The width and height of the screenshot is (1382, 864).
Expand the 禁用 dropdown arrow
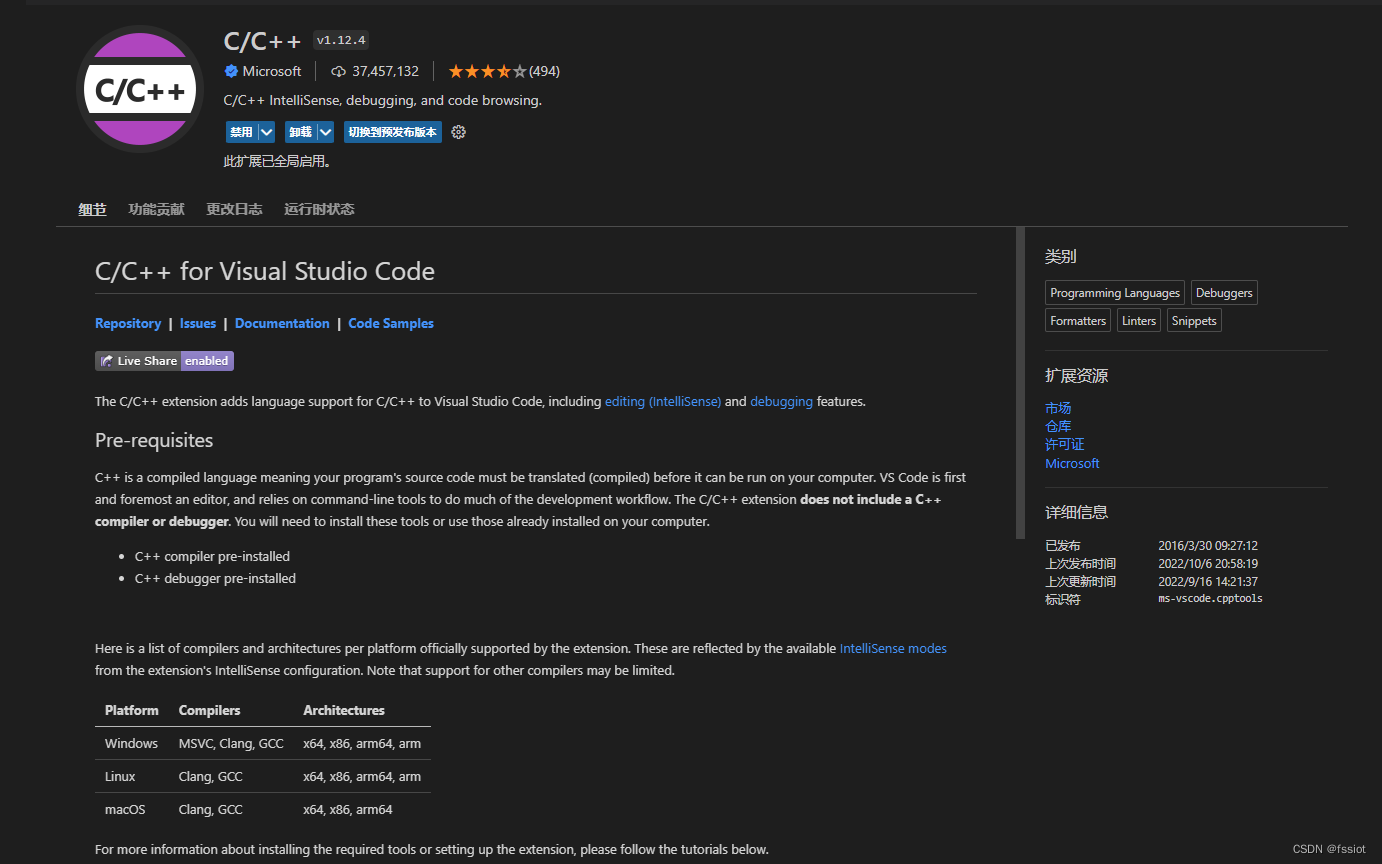266,132
